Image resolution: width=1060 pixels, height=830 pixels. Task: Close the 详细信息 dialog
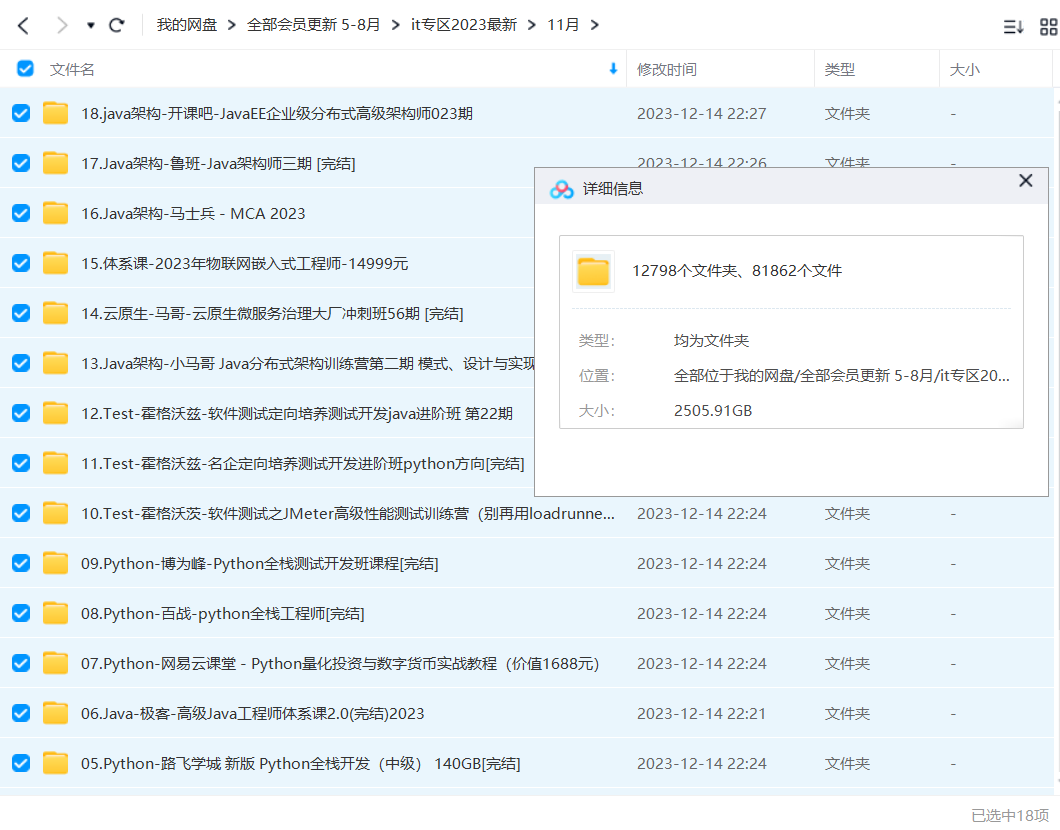1025,181
